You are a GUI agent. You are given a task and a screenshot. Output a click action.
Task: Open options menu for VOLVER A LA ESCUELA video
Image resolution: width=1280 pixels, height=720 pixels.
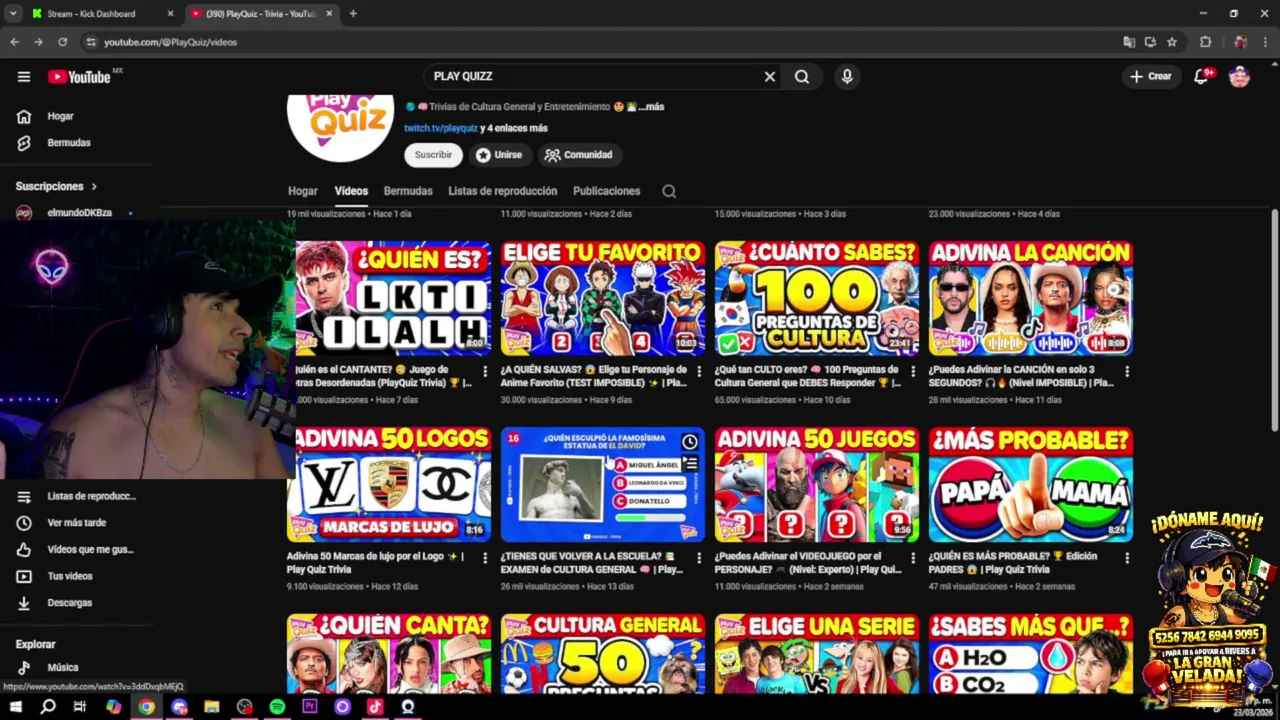(x=699, y=558)
